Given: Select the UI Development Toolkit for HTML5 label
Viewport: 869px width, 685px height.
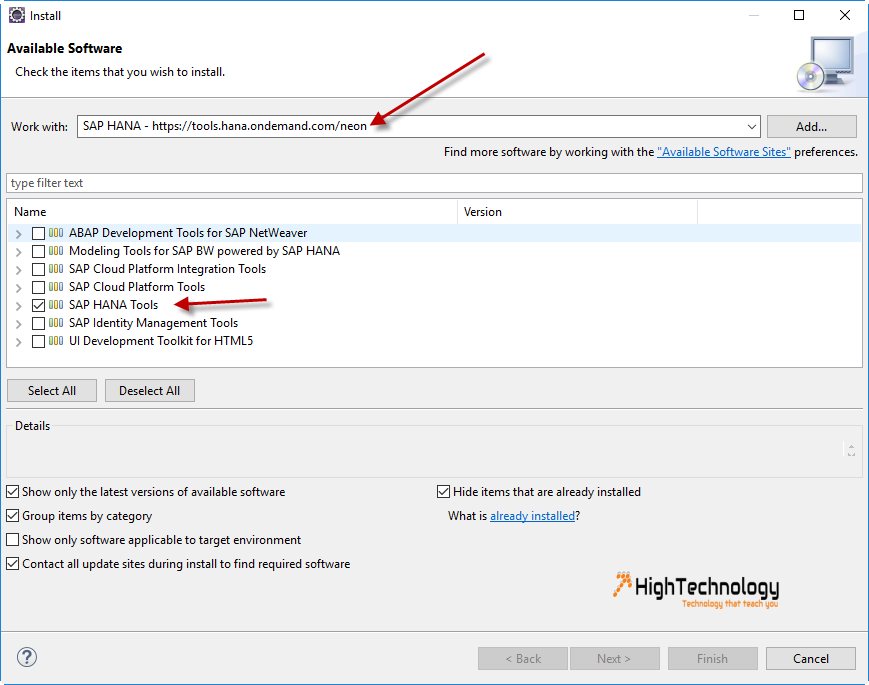Looking at the screenshot, I should click(161, 341).
